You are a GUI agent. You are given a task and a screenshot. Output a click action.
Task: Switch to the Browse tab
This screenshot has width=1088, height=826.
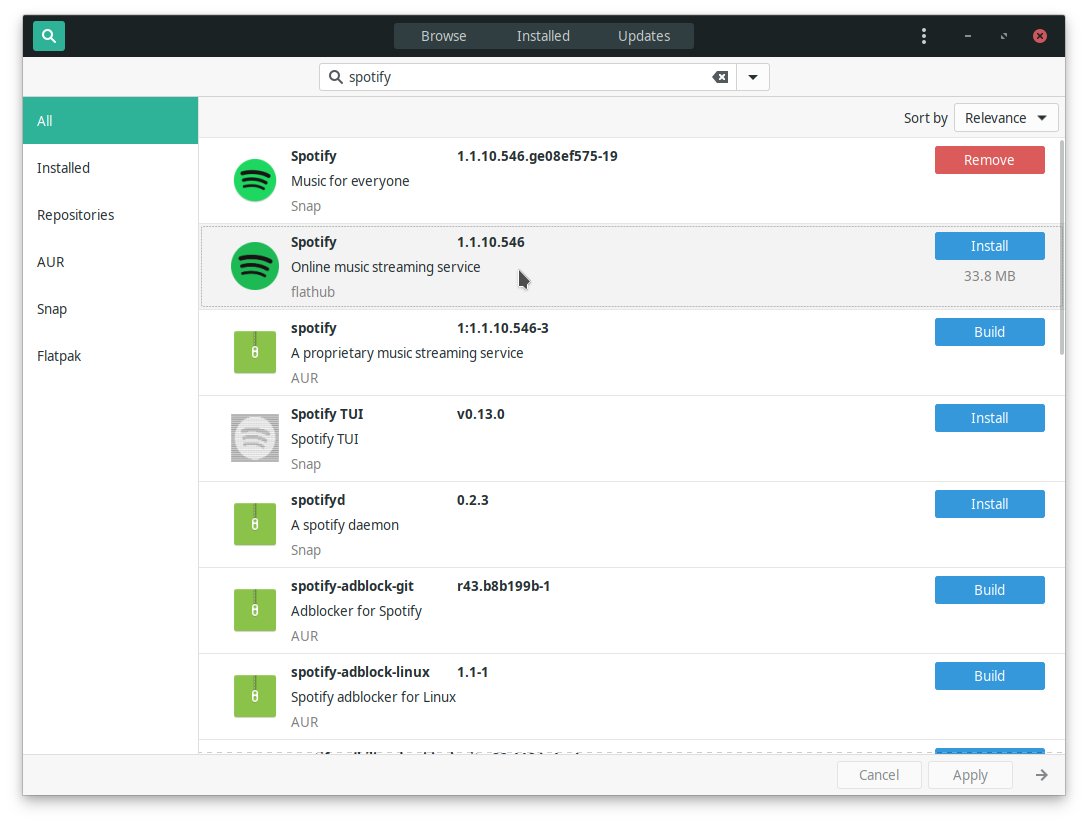coord(443,36)
